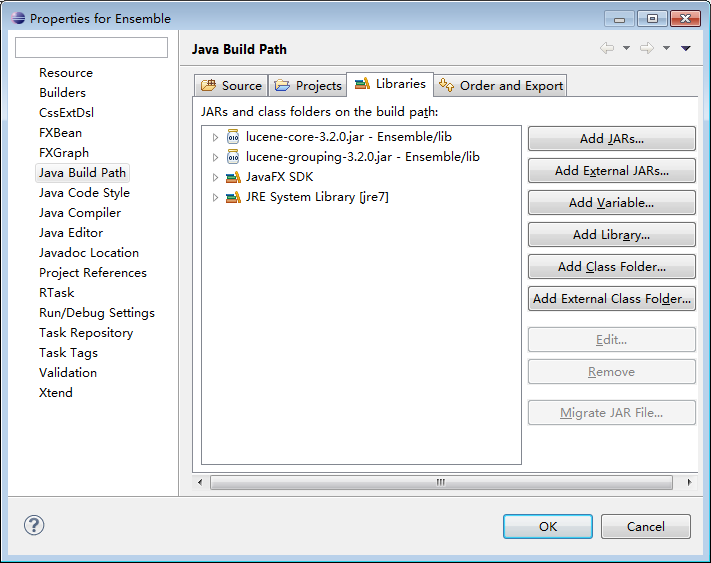Click the forward navigation arrow icon
The width and height of the screenshot is (711, 563).
tap(647, 48)
